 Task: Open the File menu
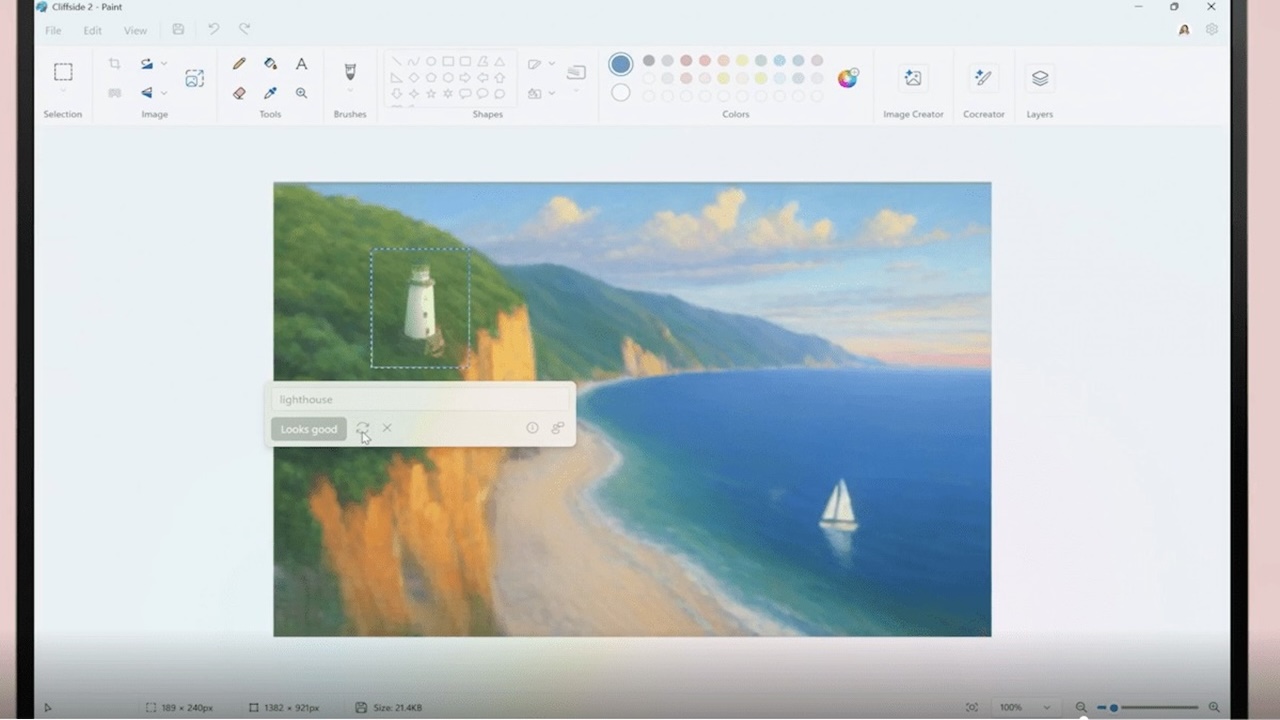(x=53, y=30)
